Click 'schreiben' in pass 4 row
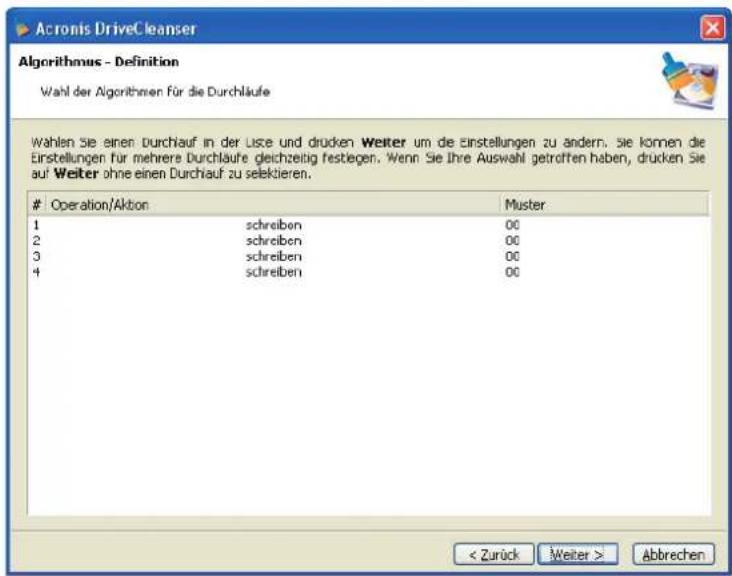This screenshot has width=732, height=576. pyautogui.click(x=274, y=272)
